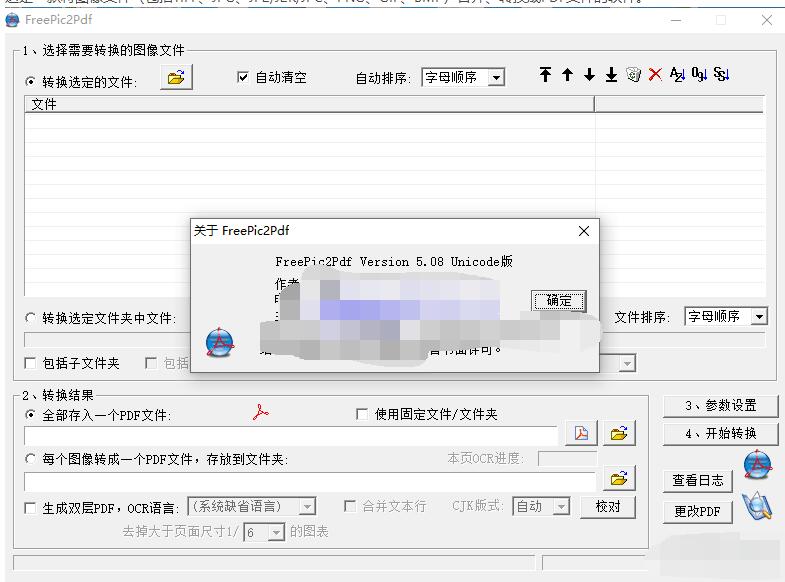Enable 生成双层PDF checkbox
Viewport: 785px width, 582px height.
coord(30,508)
